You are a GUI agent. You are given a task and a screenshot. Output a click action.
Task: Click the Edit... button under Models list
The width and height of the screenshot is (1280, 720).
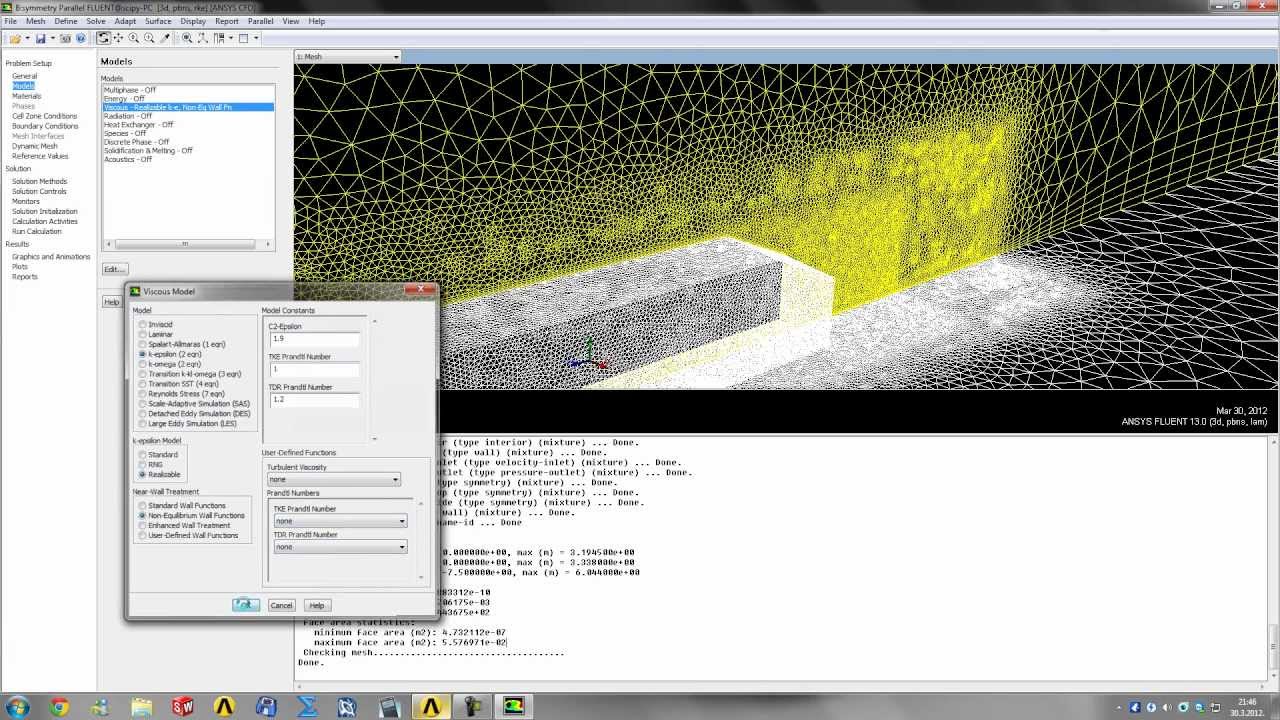coord(113,269)
